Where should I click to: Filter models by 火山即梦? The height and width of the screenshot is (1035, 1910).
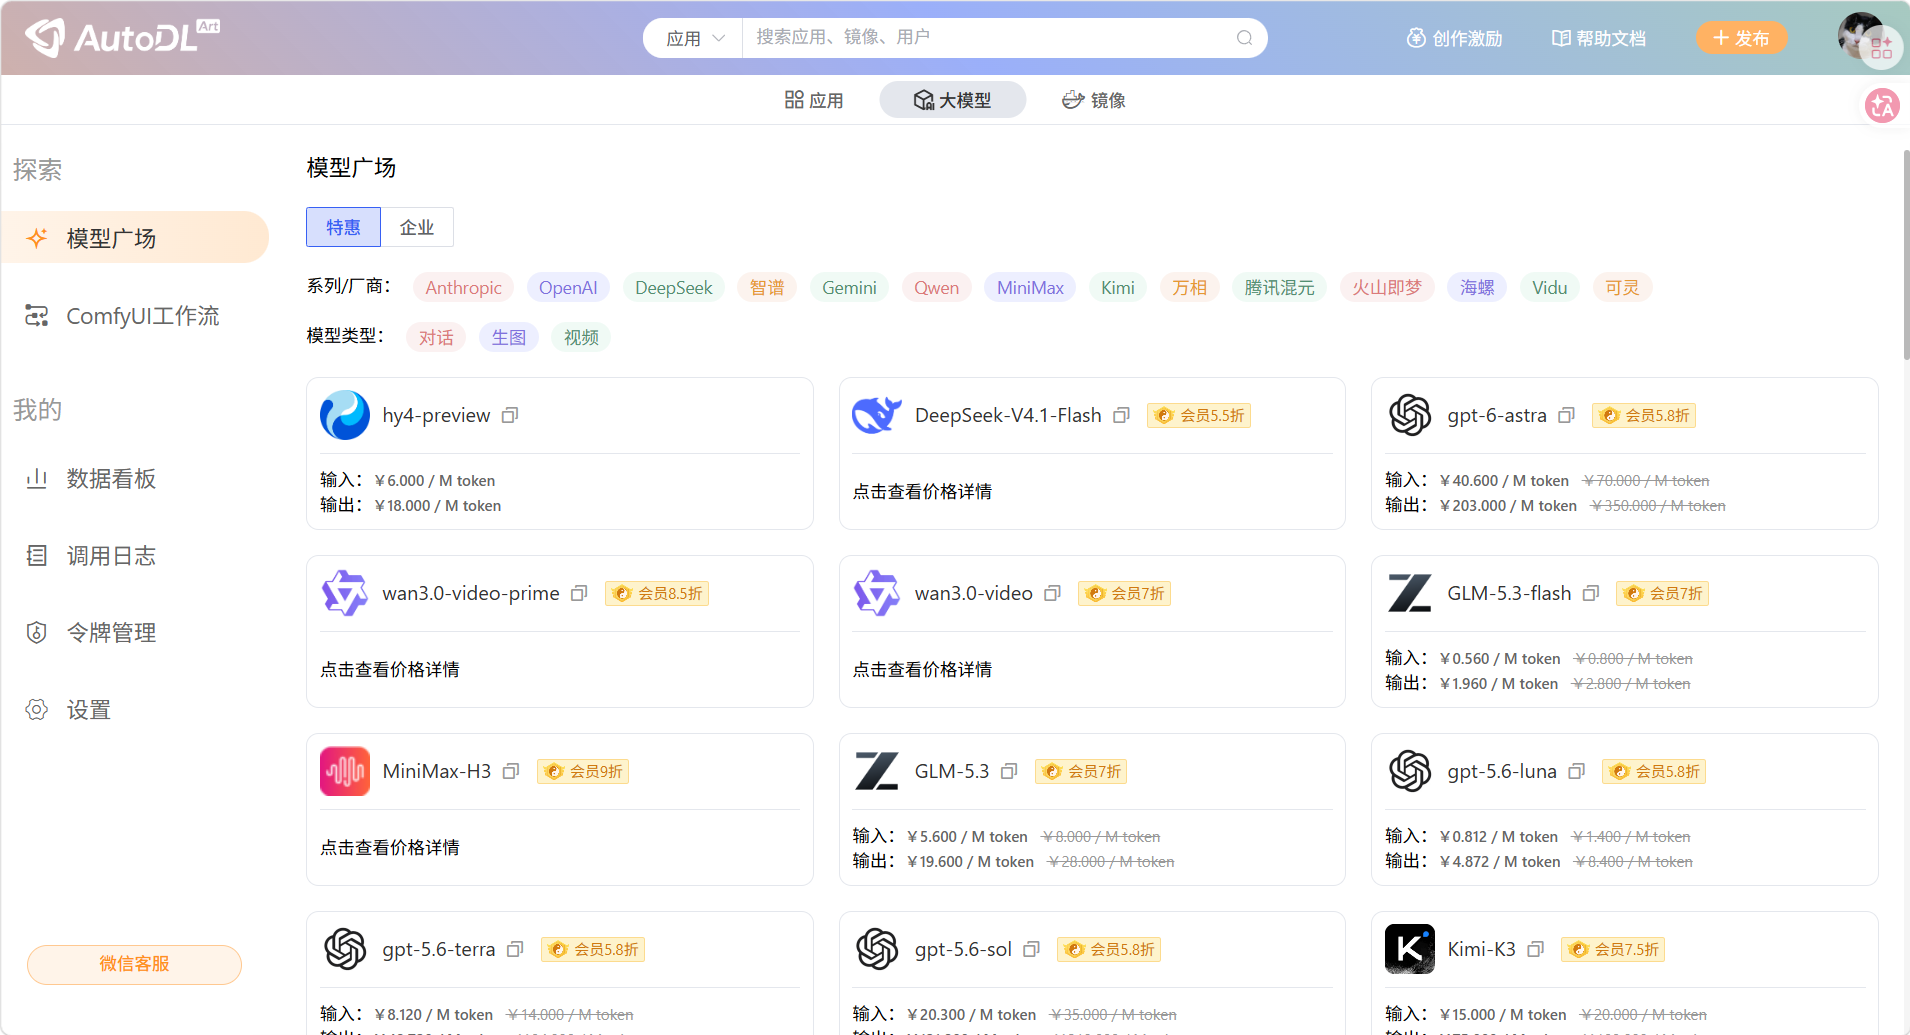[x=1387, y=288]
